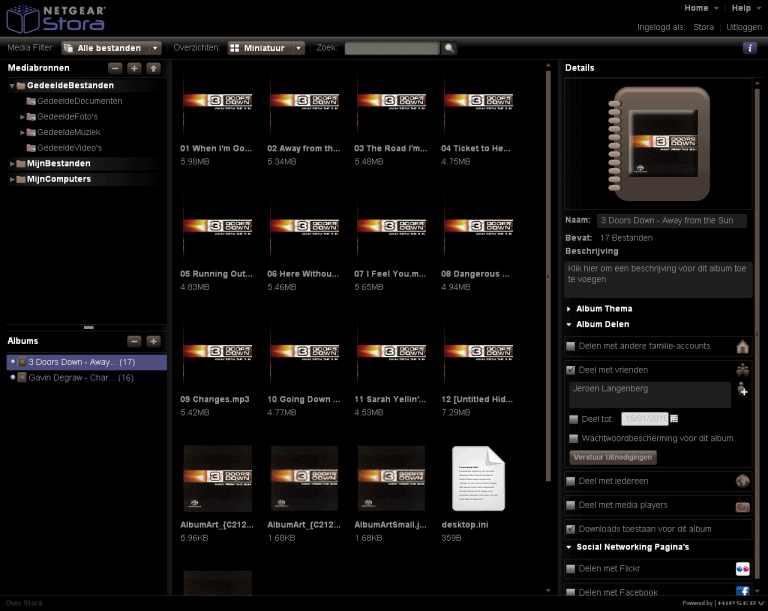The width and height of the screenshot is (768, 611).
Task: Open the Home menu
Action: (x=701, y=8)
